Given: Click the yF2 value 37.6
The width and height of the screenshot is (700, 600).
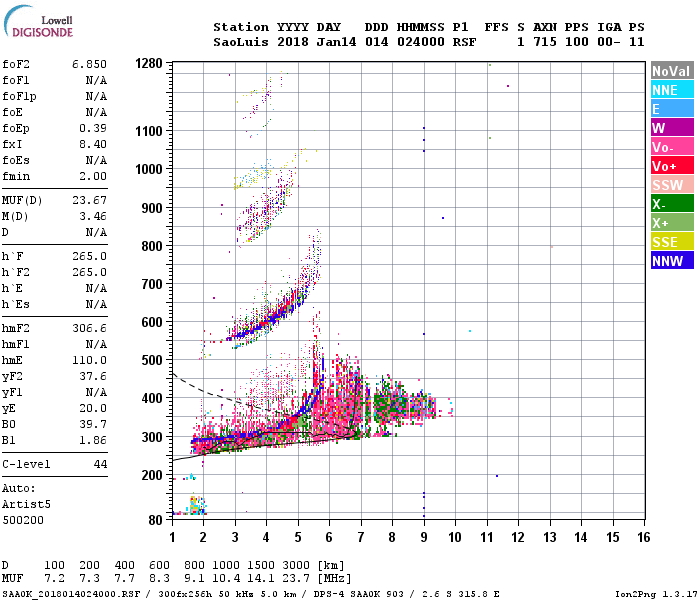Looking at the screenshot, I should pos(93,376).
